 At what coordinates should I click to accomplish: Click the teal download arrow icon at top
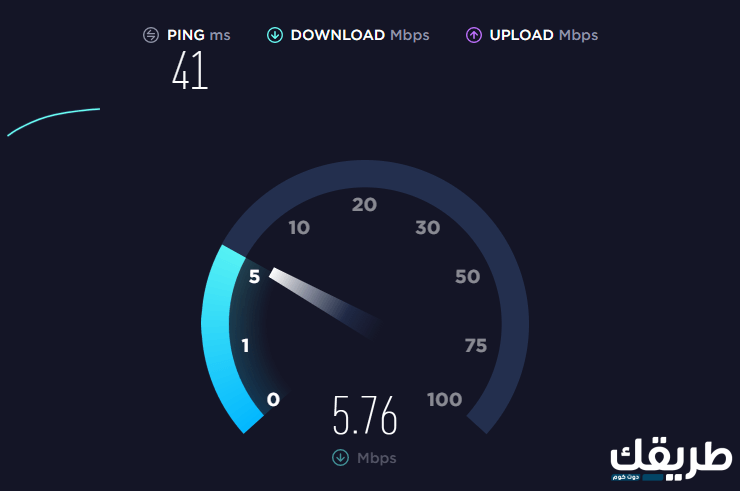(275, 35)
